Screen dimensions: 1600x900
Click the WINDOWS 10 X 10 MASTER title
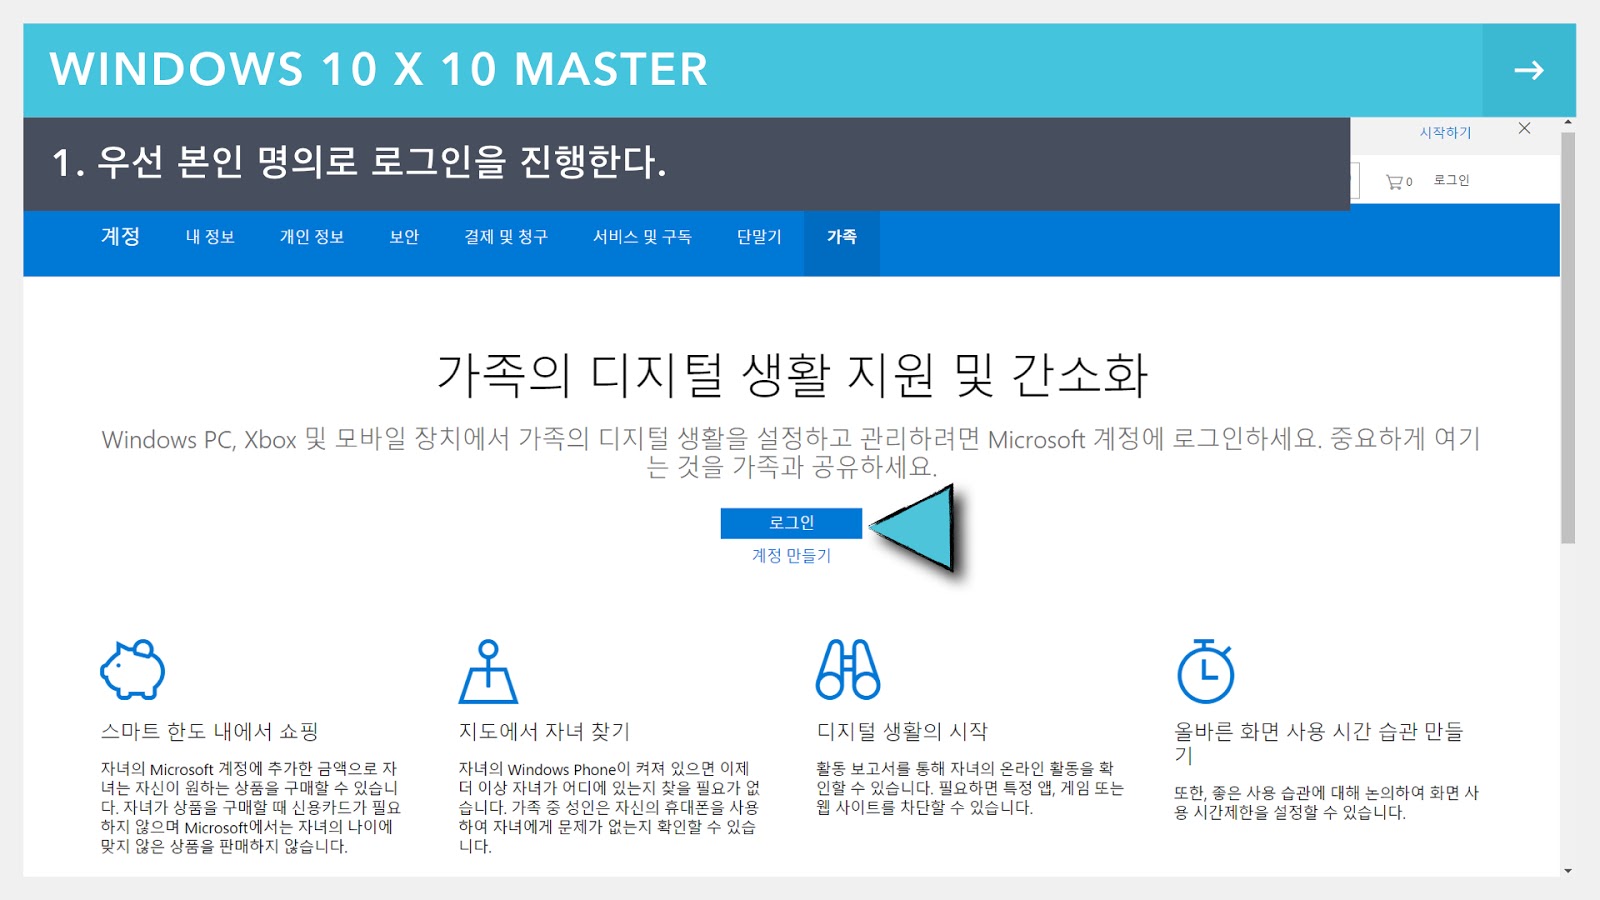pyautogui.click(x=379, y=70)
